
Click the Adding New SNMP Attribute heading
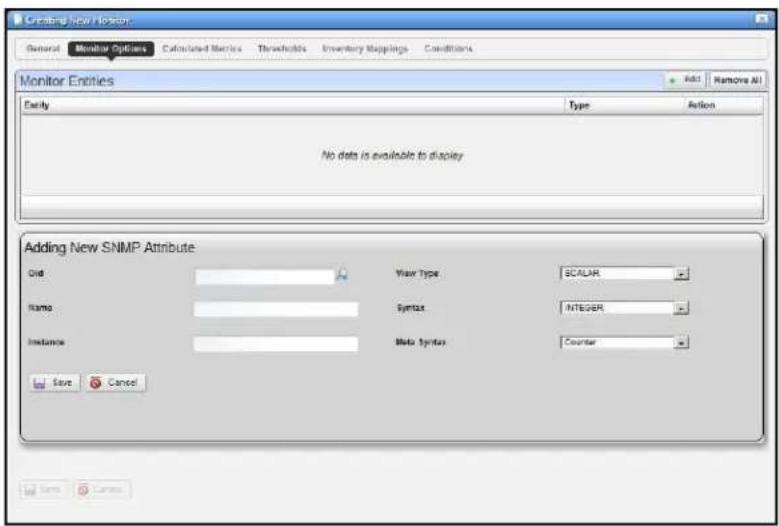coord(110,247)
